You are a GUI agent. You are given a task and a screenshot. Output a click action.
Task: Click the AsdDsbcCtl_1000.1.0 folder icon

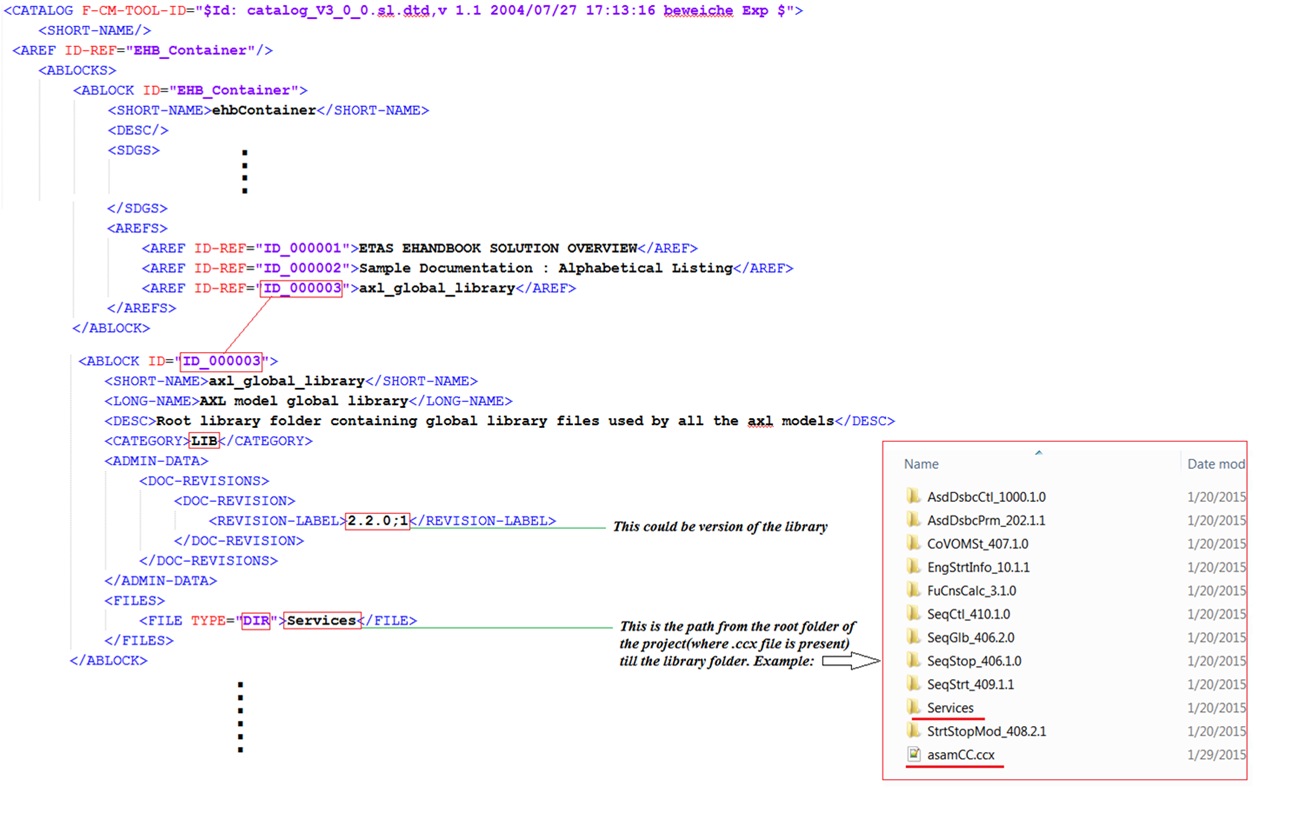pos(913,497)
